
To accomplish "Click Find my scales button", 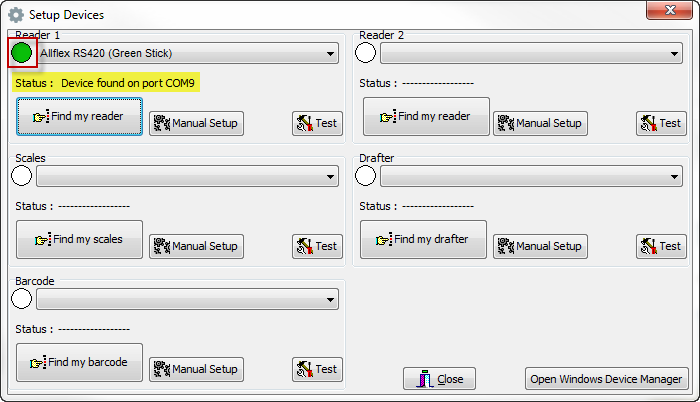I will pos(79,240).
